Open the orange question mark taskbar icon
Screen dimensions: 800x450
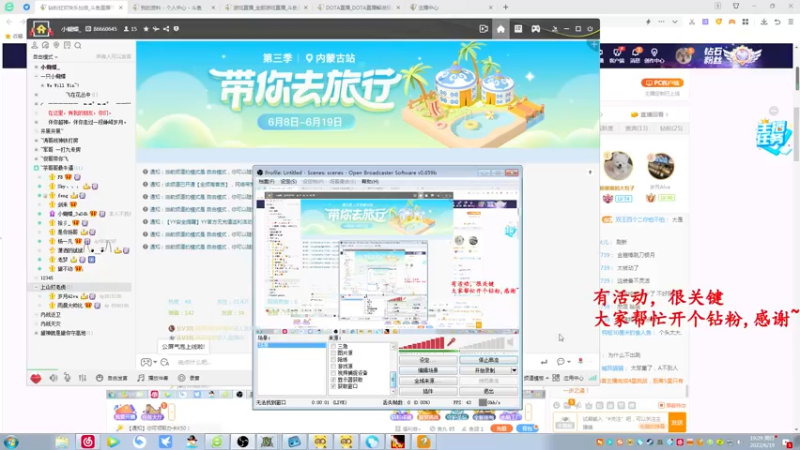coord(423,441)
